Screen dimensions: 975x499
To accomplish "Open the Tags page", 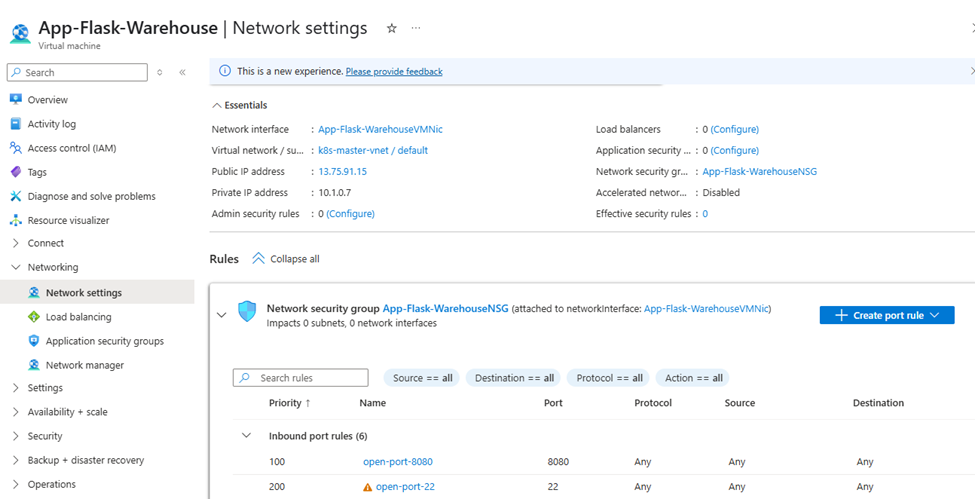I will pyautogui.click(x=37, y=172).
